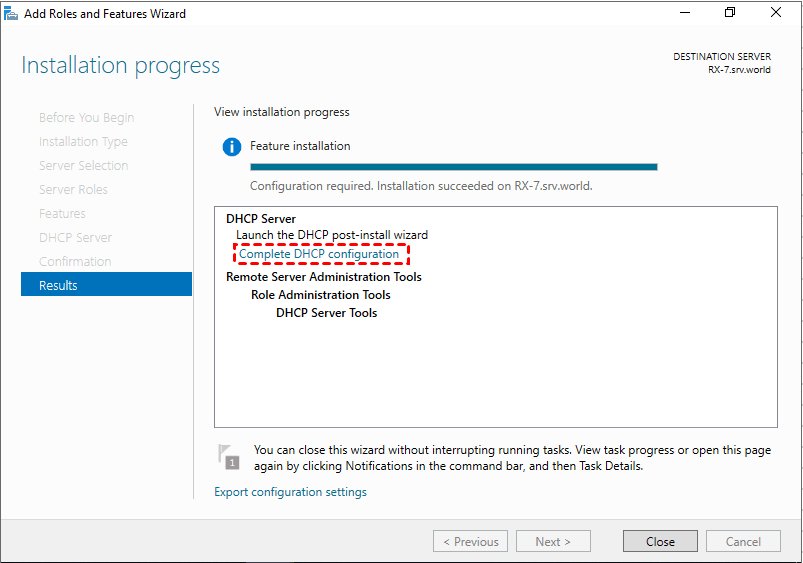Image resolution: width=803 pixels, height=563 pixels.
Task: Click the blue Feature installation info icon
Action: [232, 147]
